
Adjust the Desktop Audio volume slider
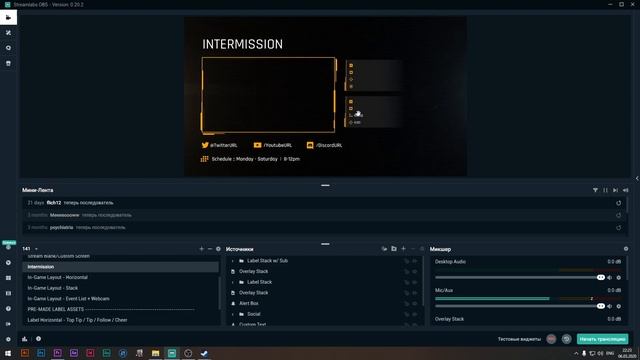tap(520, 278)
